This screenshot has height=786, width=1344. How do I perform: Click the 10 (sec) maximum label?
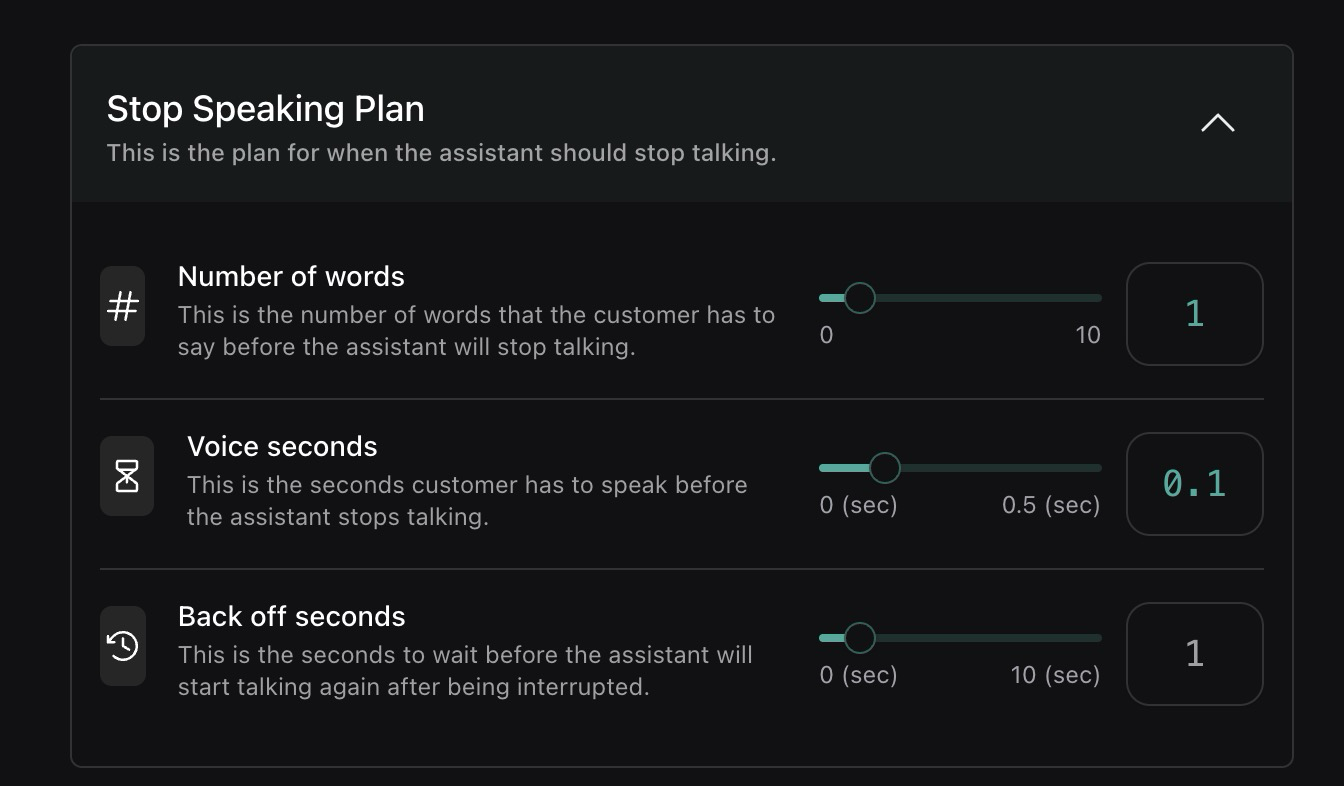[1055, 675]
